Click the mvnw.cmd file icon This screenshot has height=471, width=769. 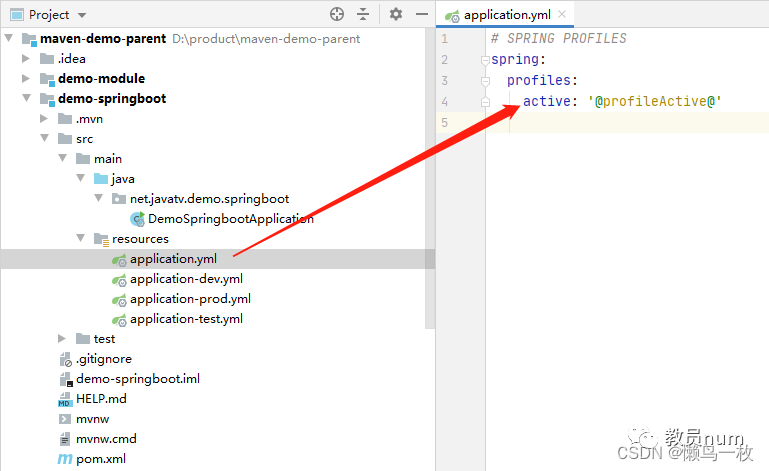(65, 439)
